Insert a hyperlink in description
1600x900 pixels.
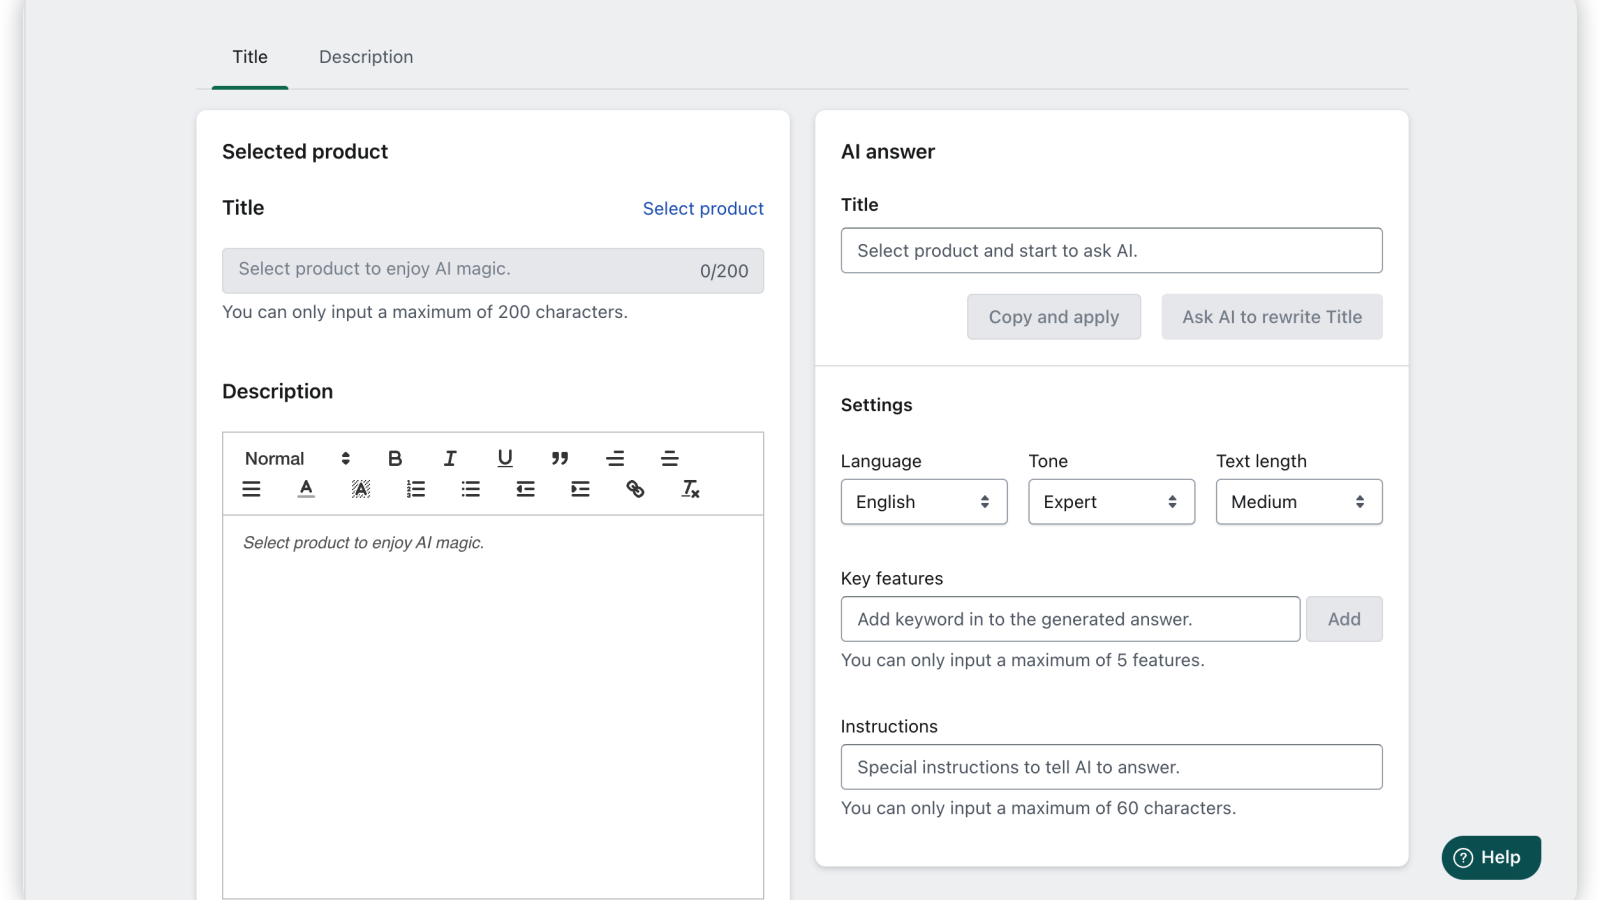click(635, 489)
